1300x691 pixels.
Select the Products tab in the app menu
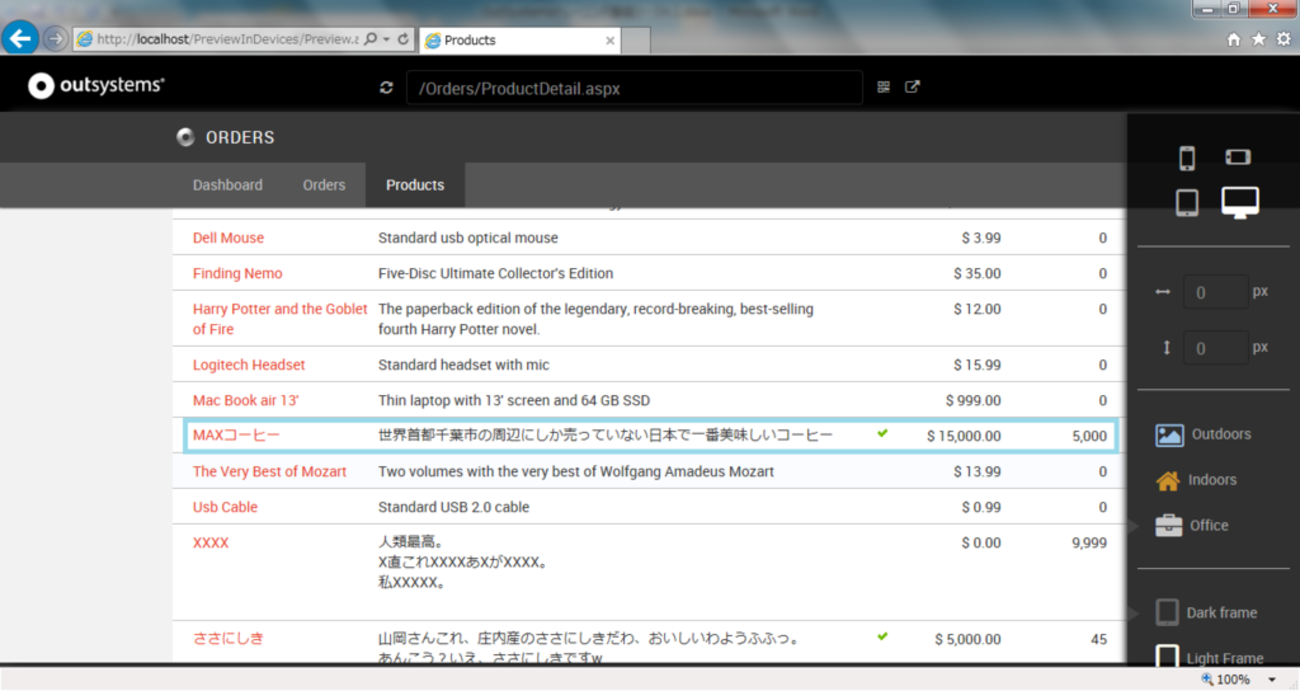415,185
